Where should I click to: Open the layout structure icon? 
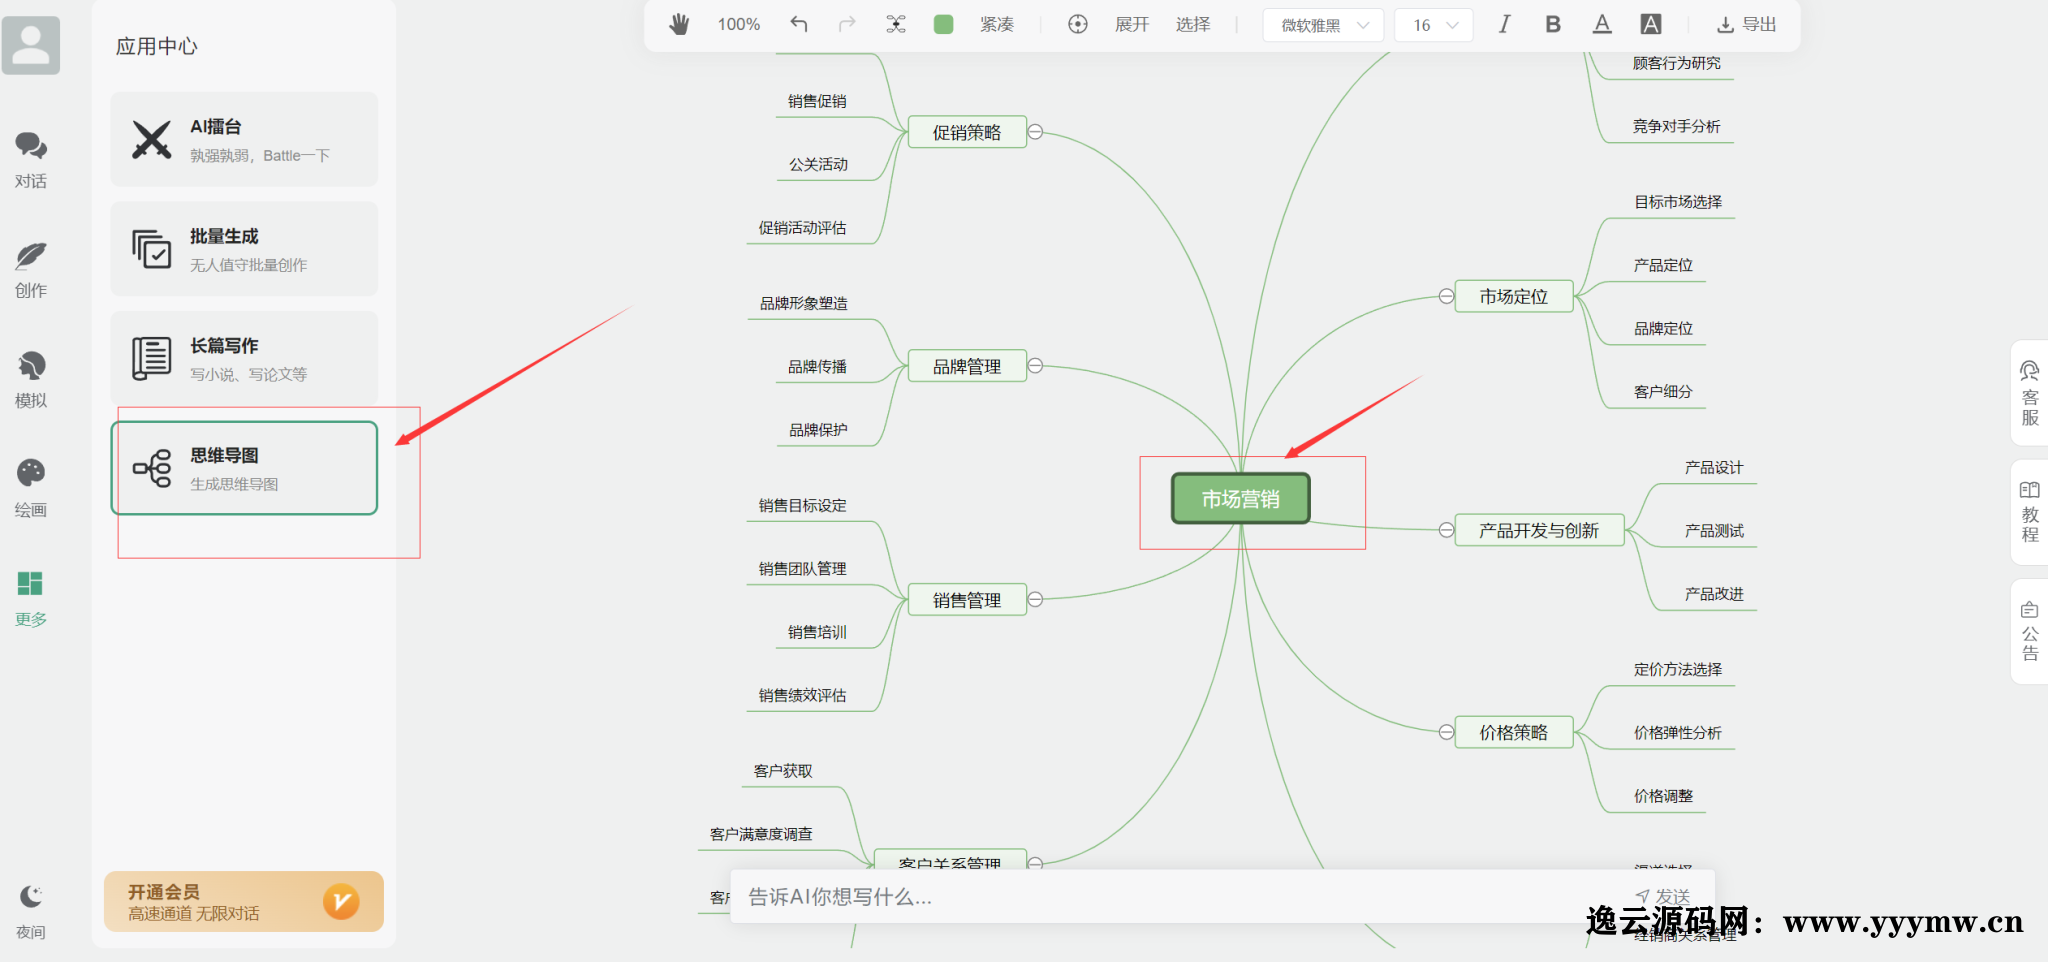click(x=896, y=24)
